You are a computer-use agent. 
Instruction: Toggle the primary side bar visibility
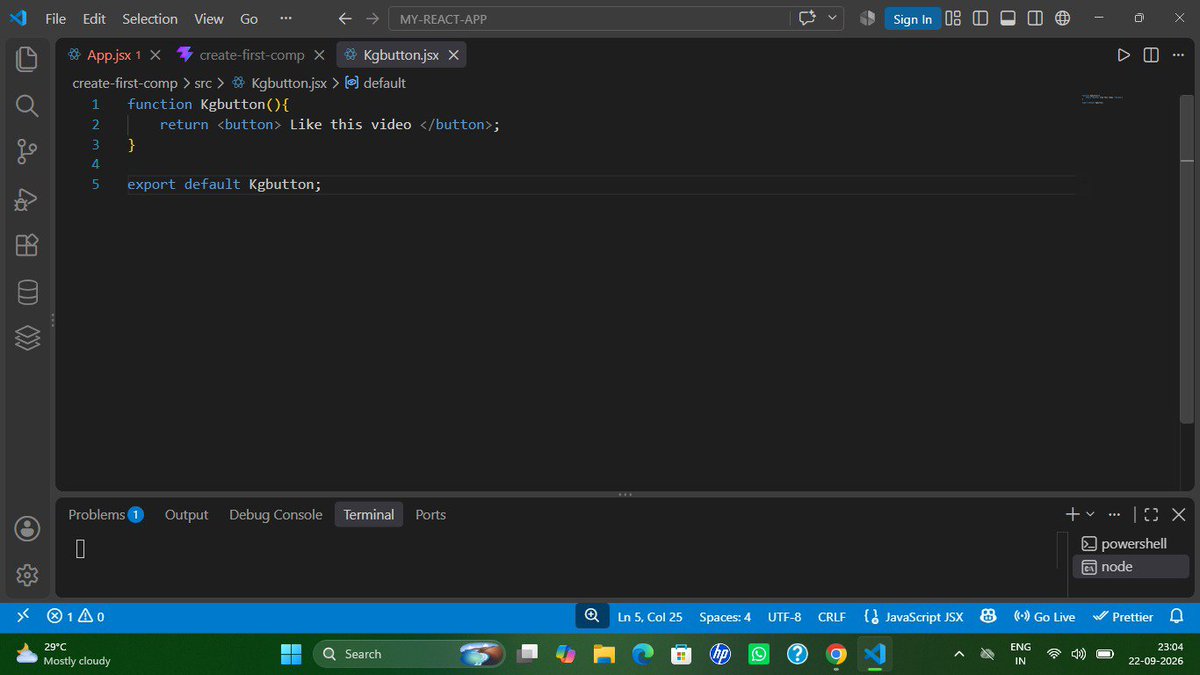coord(980,18)
